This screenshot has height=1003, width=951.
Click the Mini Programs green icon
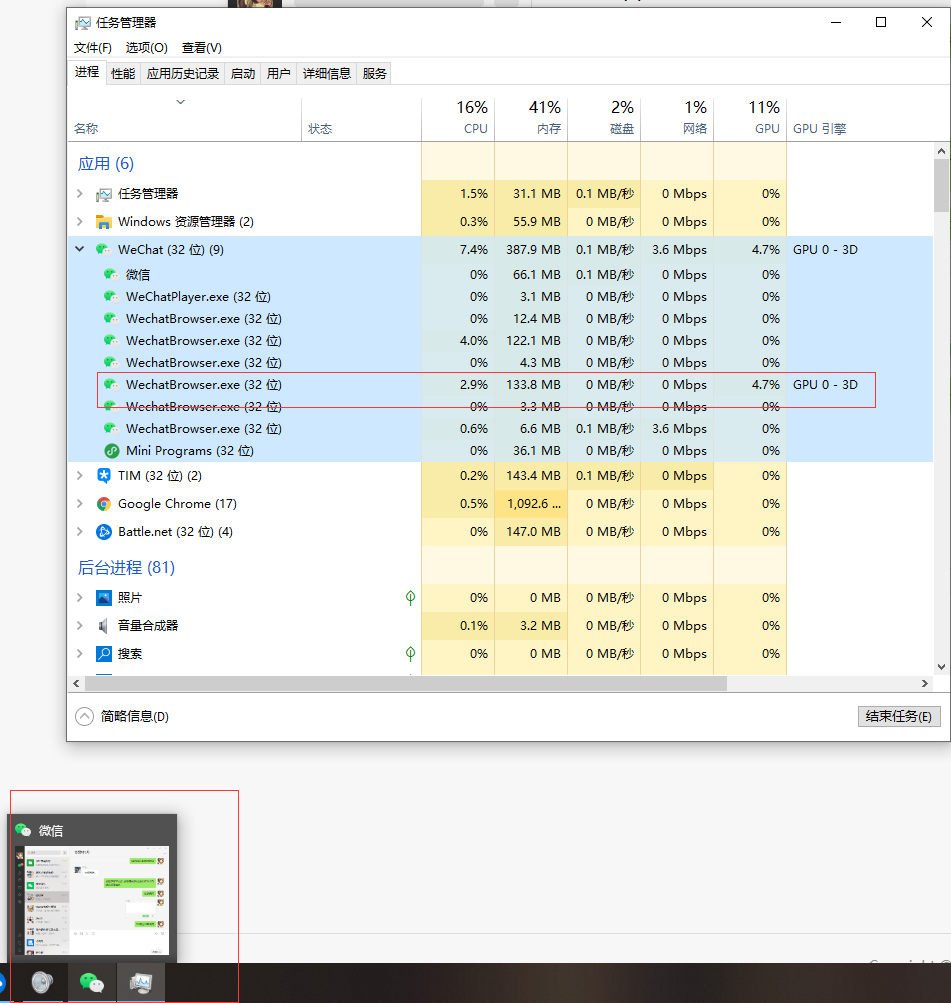[x=112, y=451]
